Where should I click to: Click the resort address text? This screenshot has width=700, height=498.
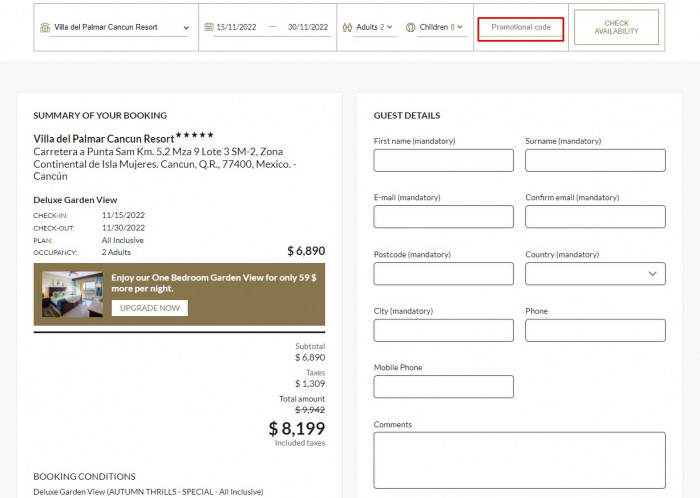(165, 164)
